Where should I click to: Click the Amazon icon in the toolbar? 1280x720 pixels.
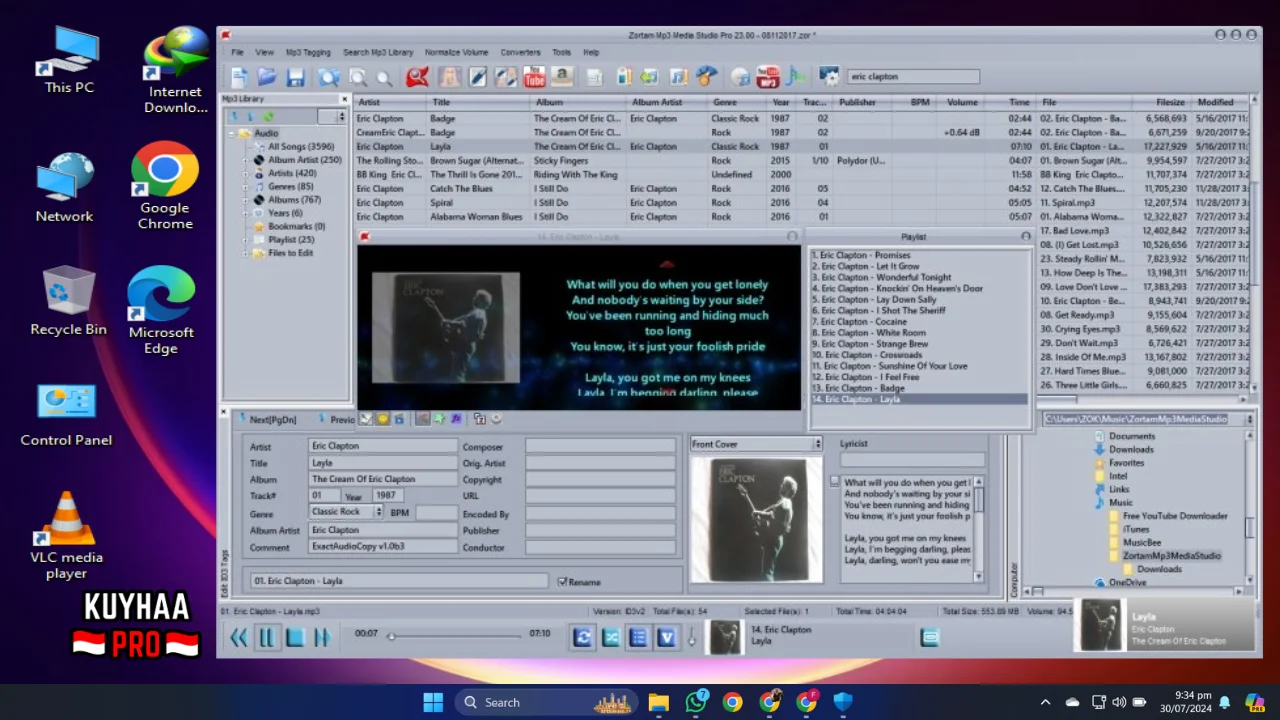pos(561,77)
